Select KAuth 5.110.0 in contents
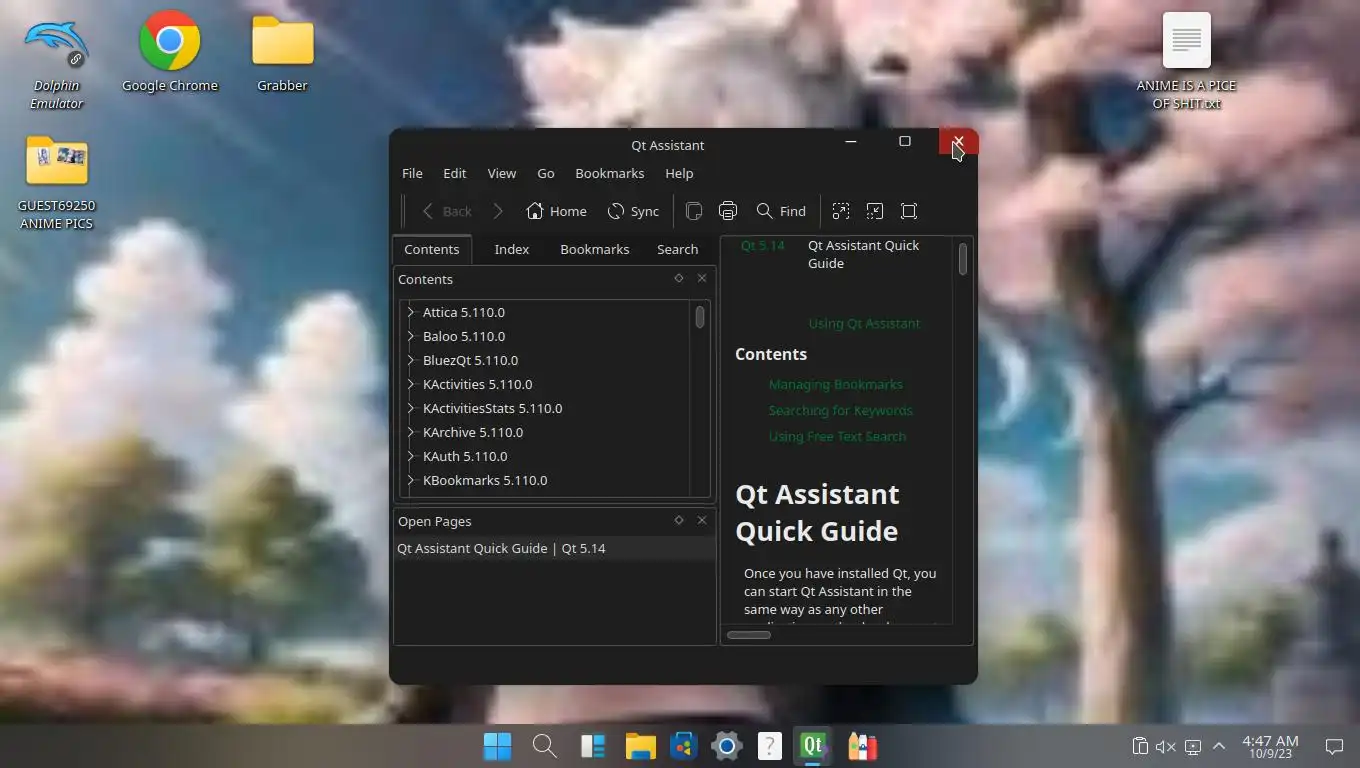This screenshot has width=1360, height=768. pos(465,456)
